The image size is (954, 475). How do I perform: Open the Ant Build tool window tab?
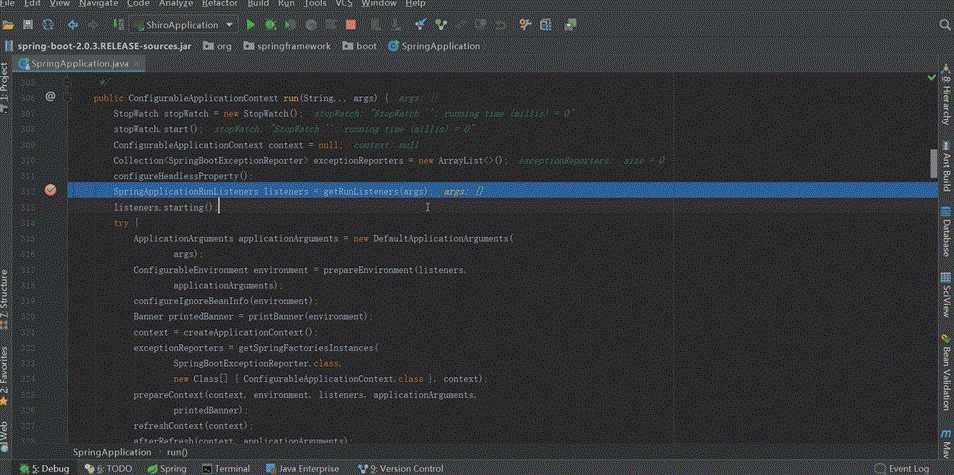[x=946, y=165]
